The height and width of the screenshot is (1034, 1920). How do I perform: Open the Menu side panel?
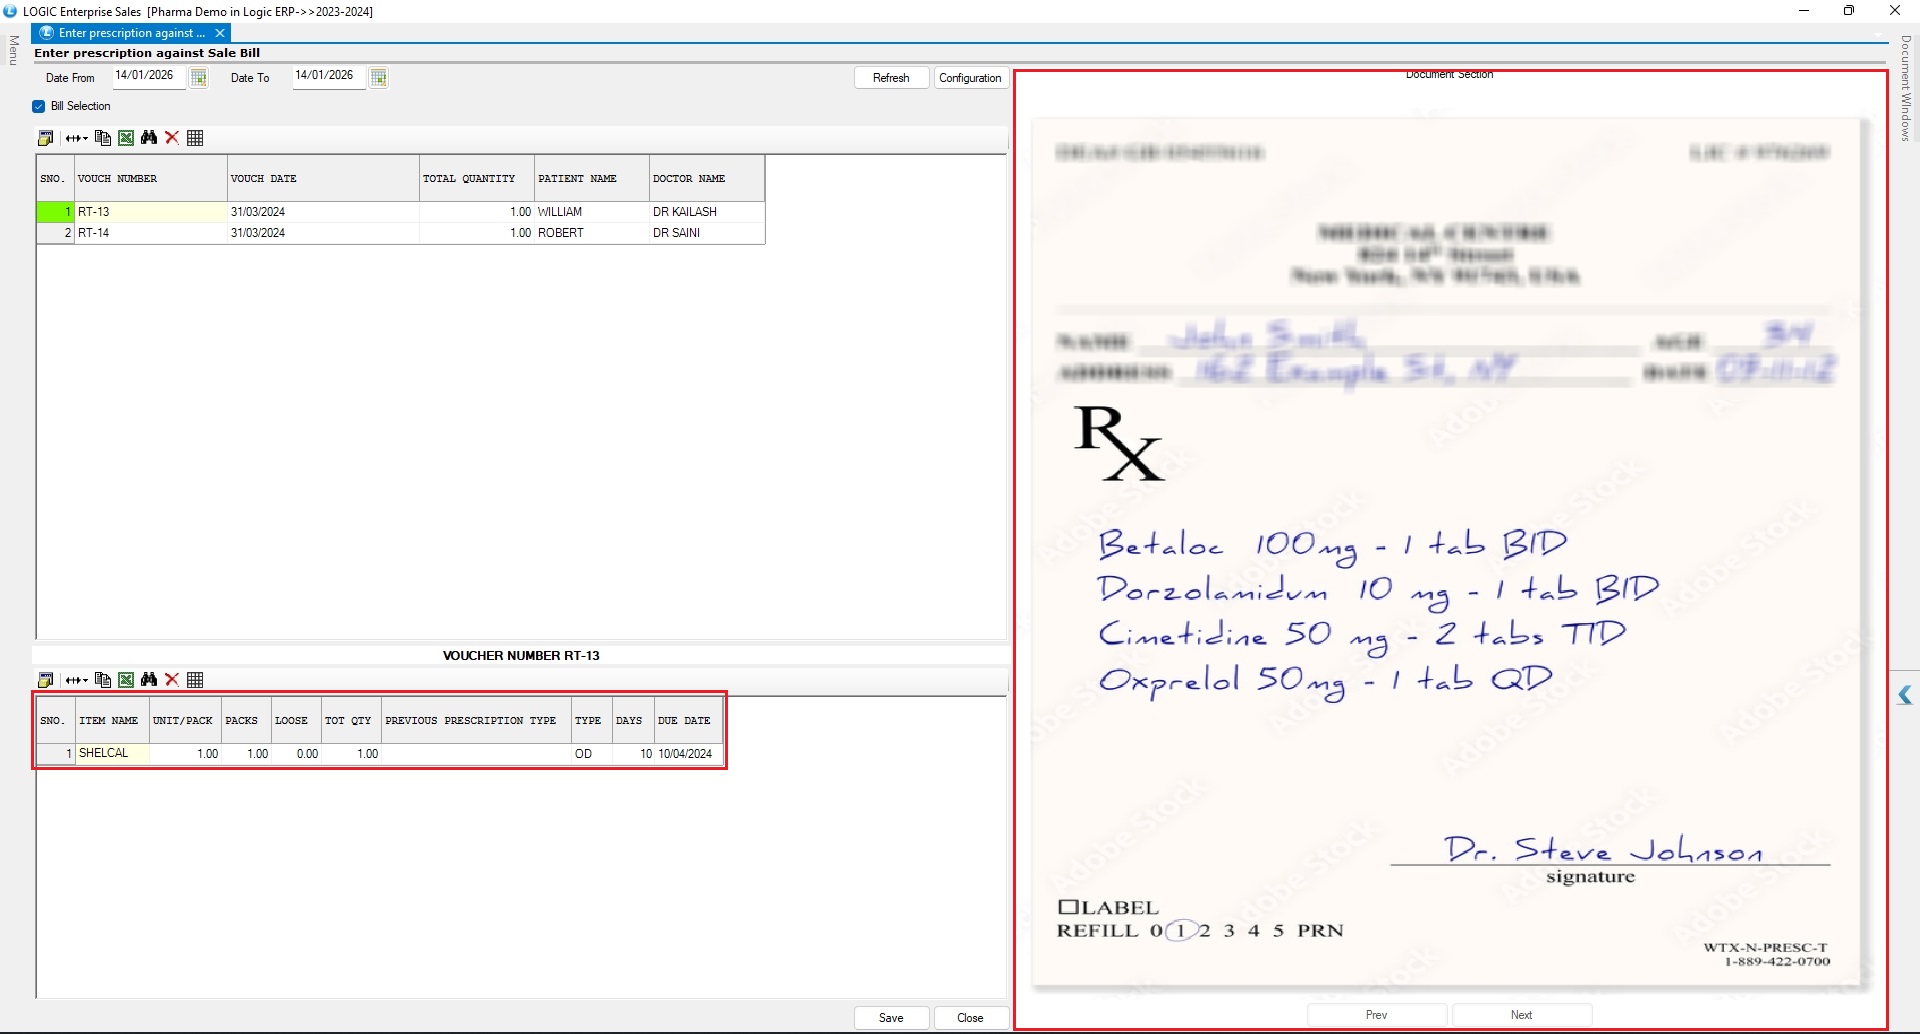pyautogui.click(x=13, y=50)
